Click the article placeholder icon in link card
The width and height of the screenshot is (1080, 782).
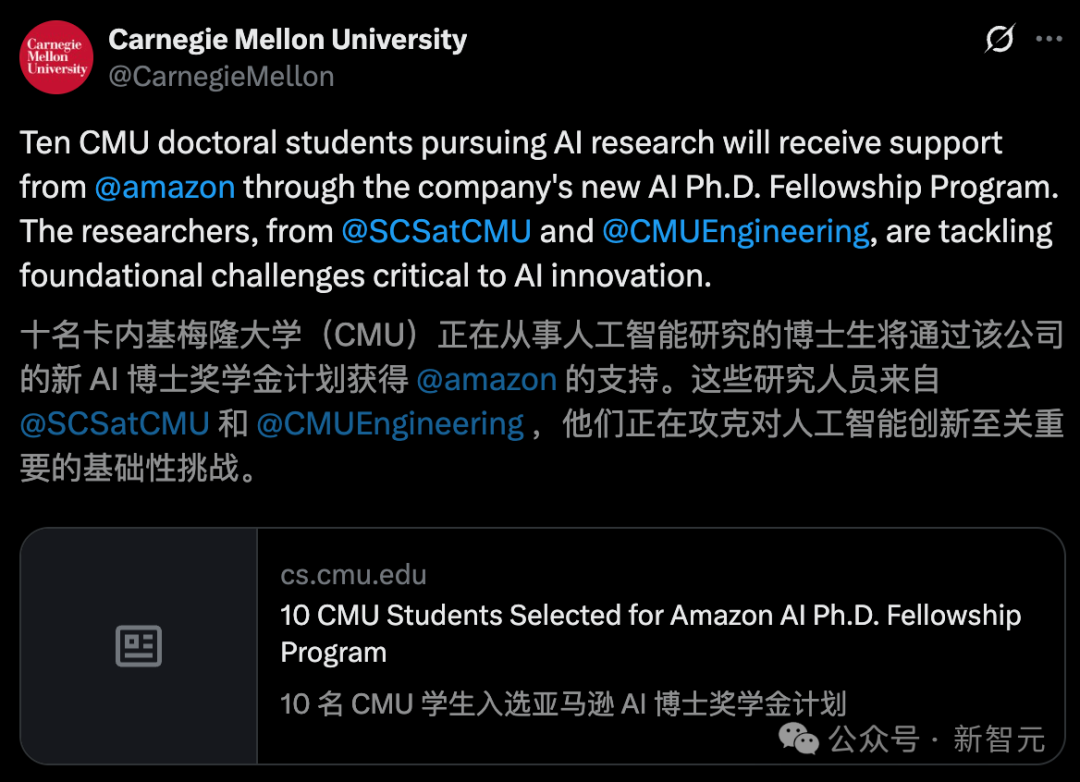(x=139, y=647)
